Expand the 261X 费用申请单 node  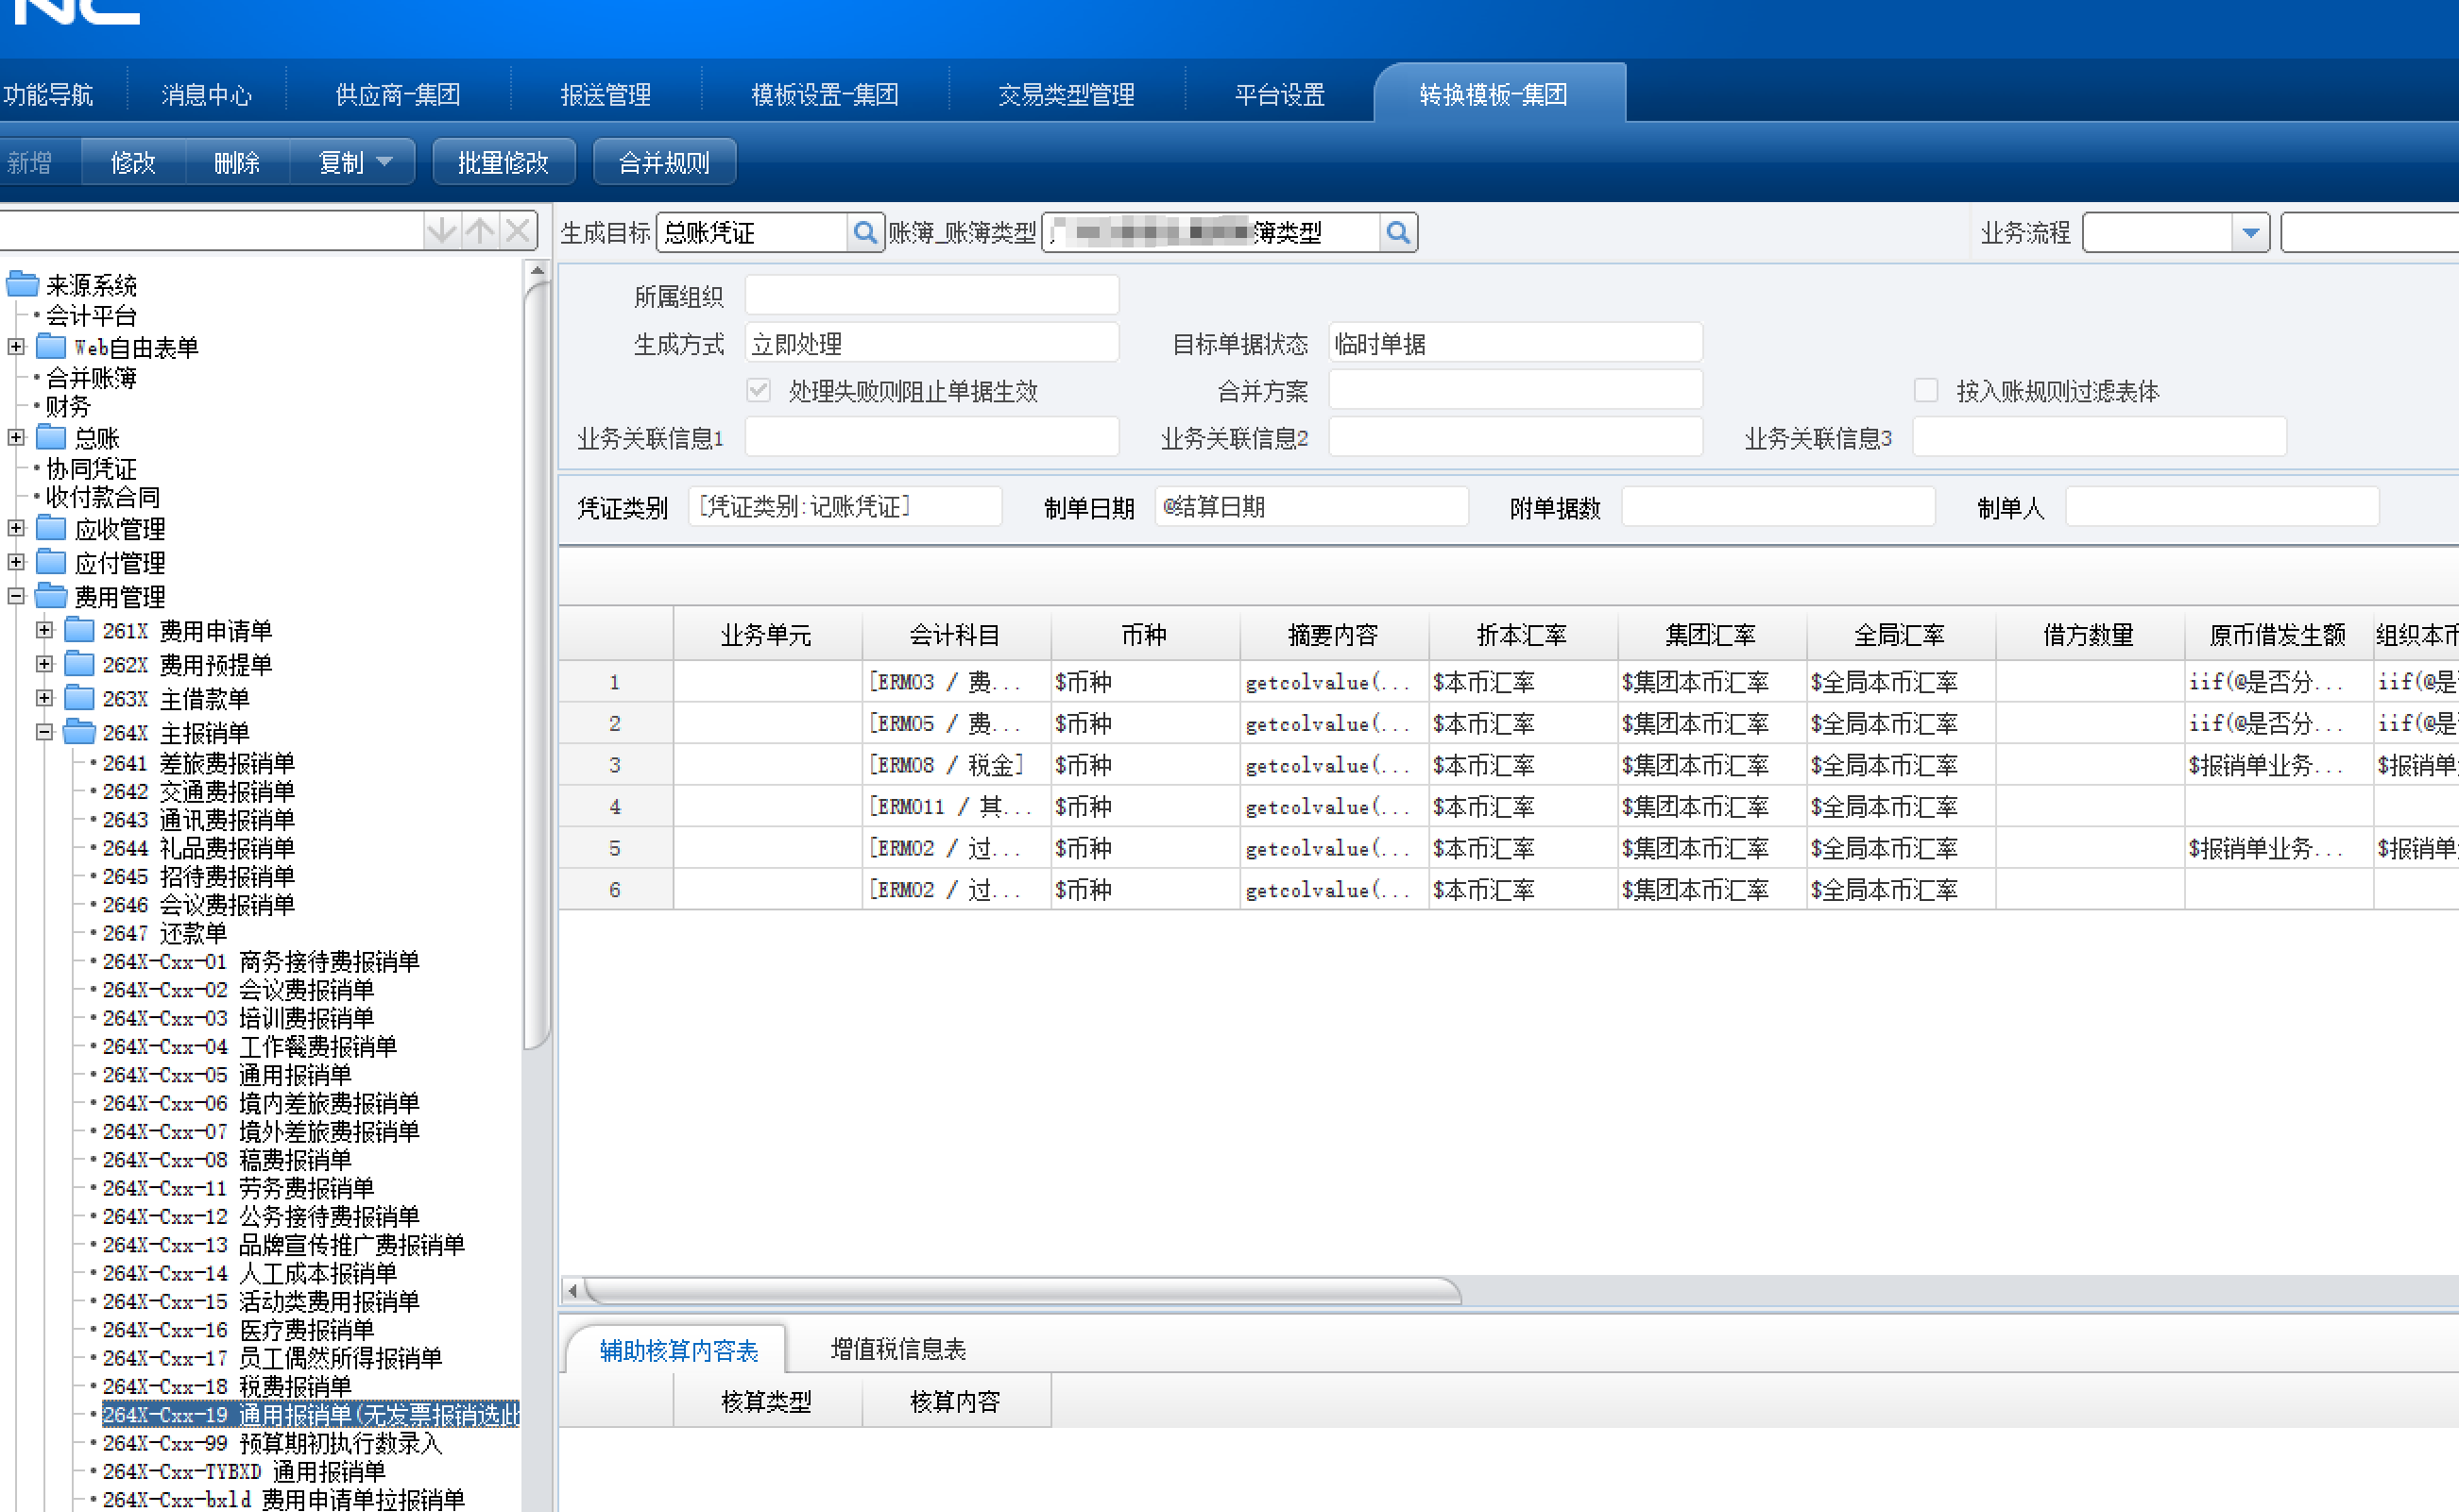pyautogui.click(x=44, y=630)
